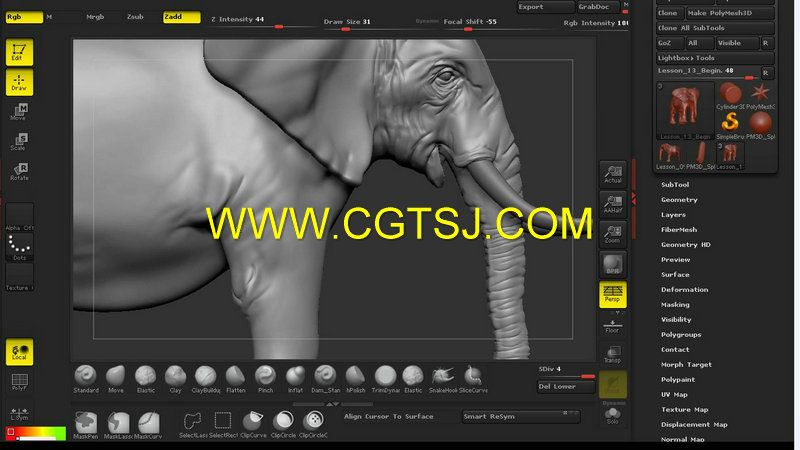Render with the BPR button
The height and width of the screenshot is (450, 800).
pyautogui.click(x=613, y=264)
